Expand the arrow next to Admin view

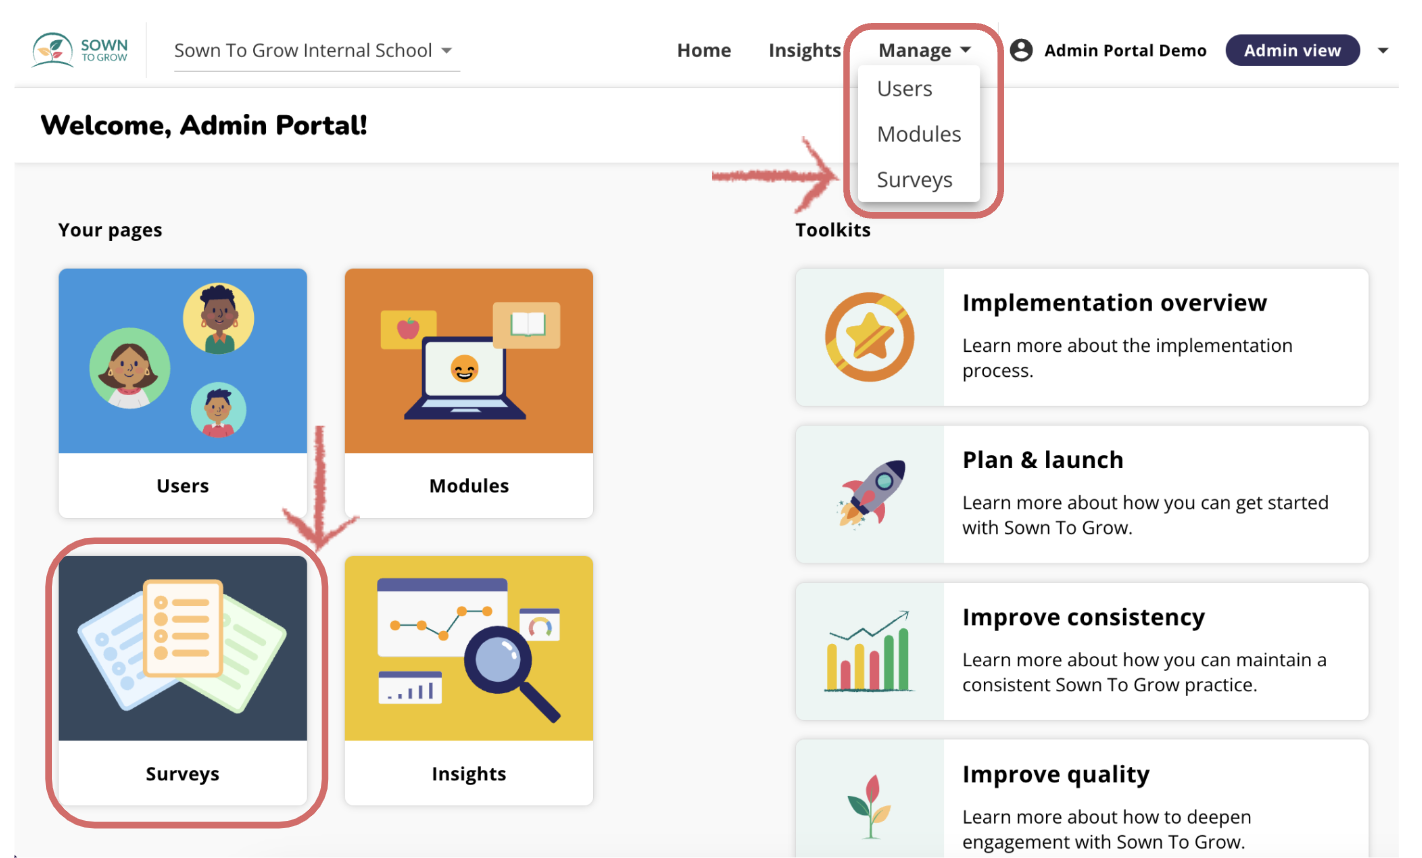click(x=1383, y=50)
